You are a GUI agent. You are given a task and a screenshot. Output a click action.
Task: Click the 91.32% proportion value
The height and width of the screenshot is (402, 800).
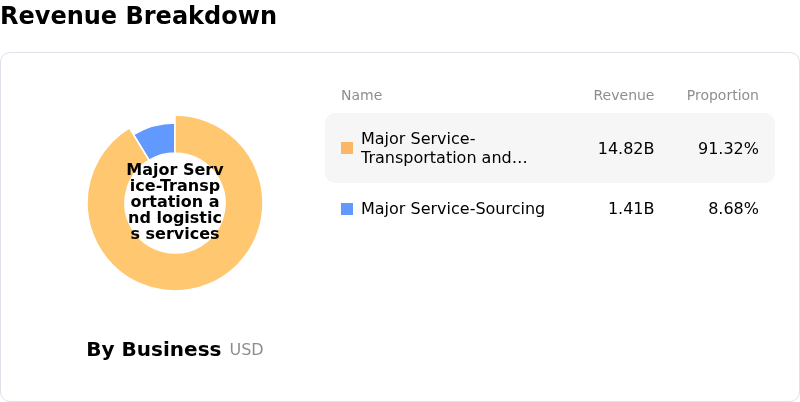(728, 148)
